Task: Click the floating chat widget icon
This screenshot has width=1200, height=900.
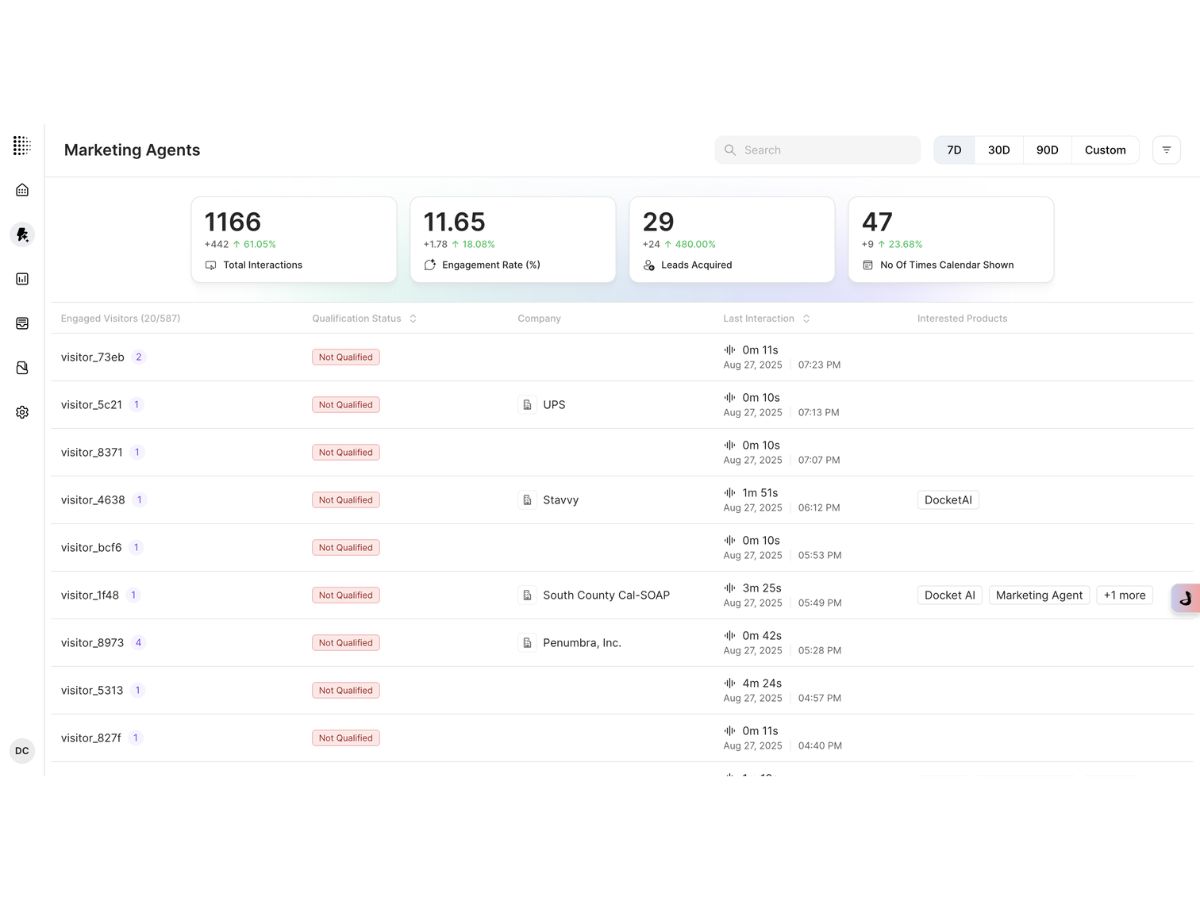Action: (1185, 599)
